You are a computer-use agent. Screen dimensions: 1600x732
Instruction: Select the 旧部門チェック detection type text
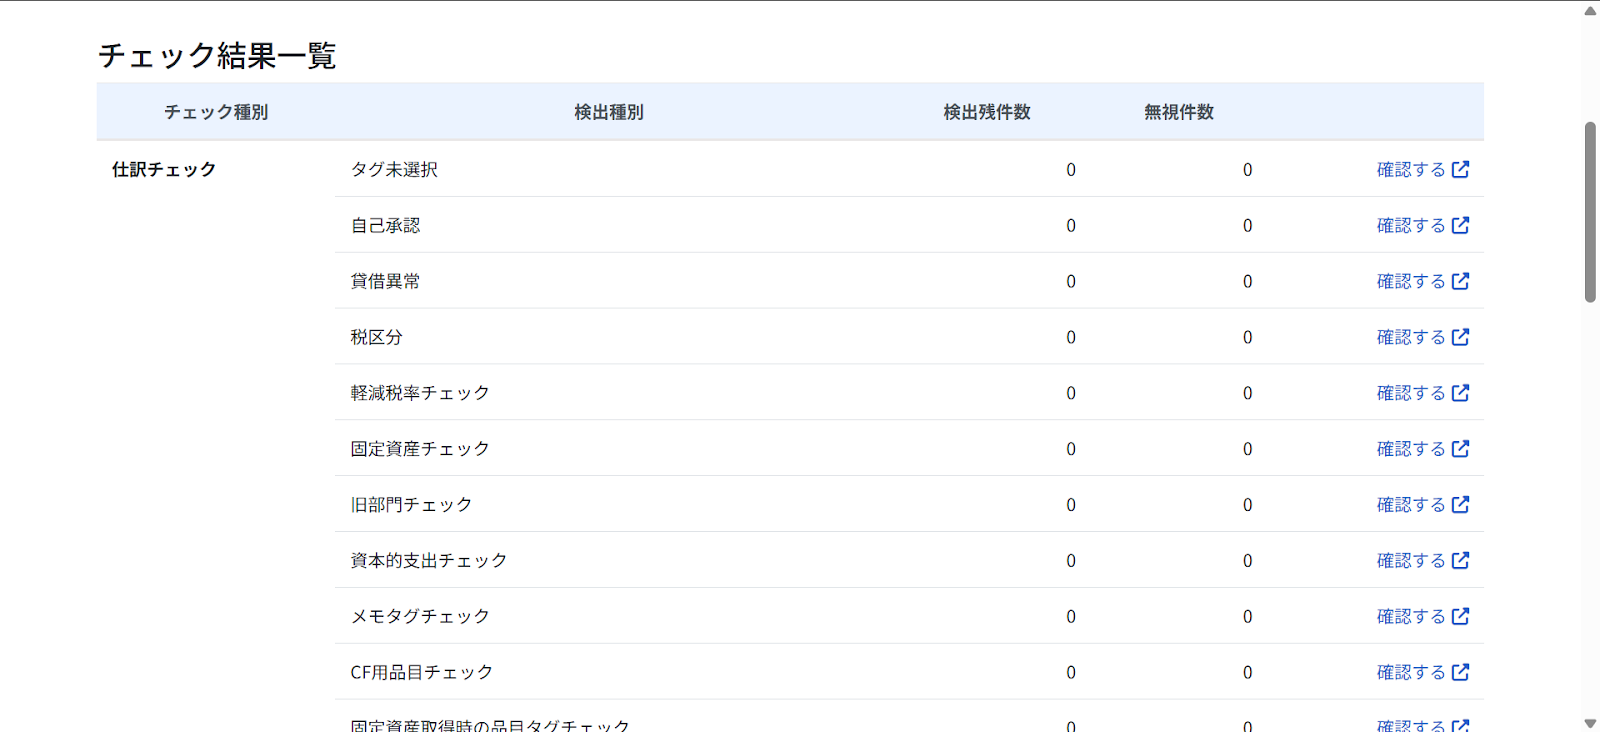[411, 506]
